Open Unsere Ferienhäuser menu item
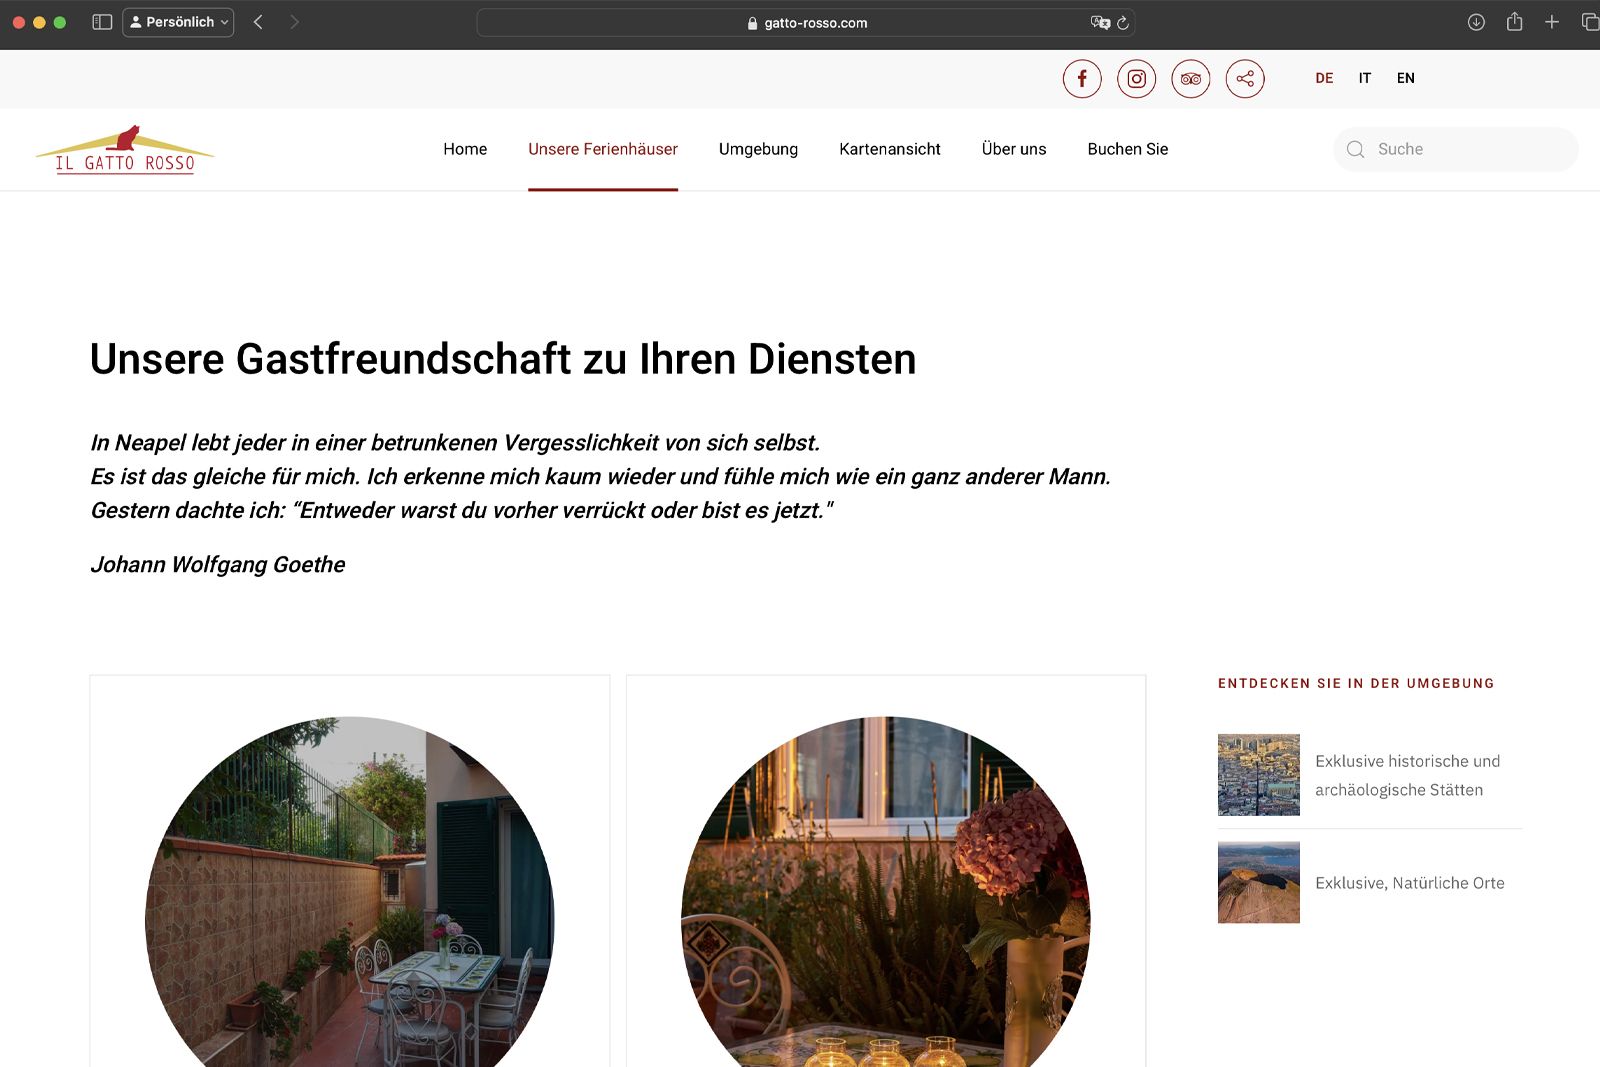 click(603, 149)
